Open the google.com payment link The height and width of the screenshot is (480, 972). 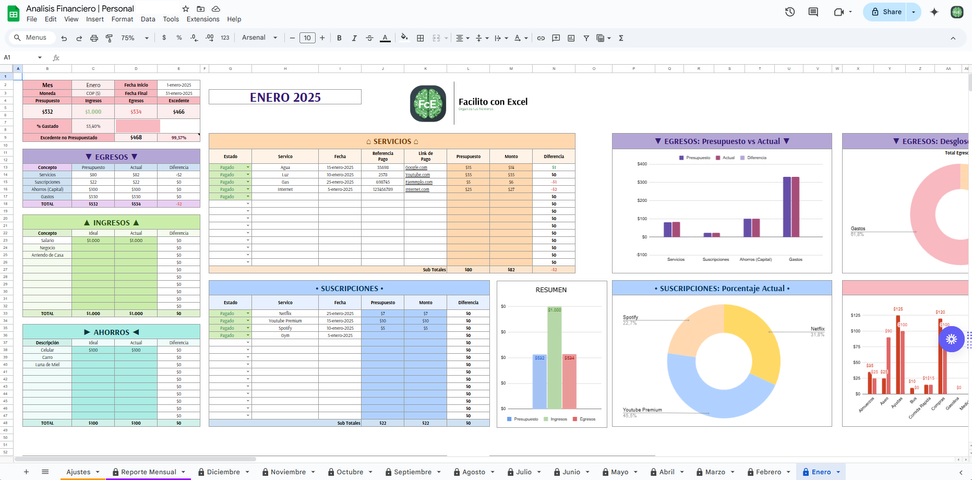click(x=416, y=167)
